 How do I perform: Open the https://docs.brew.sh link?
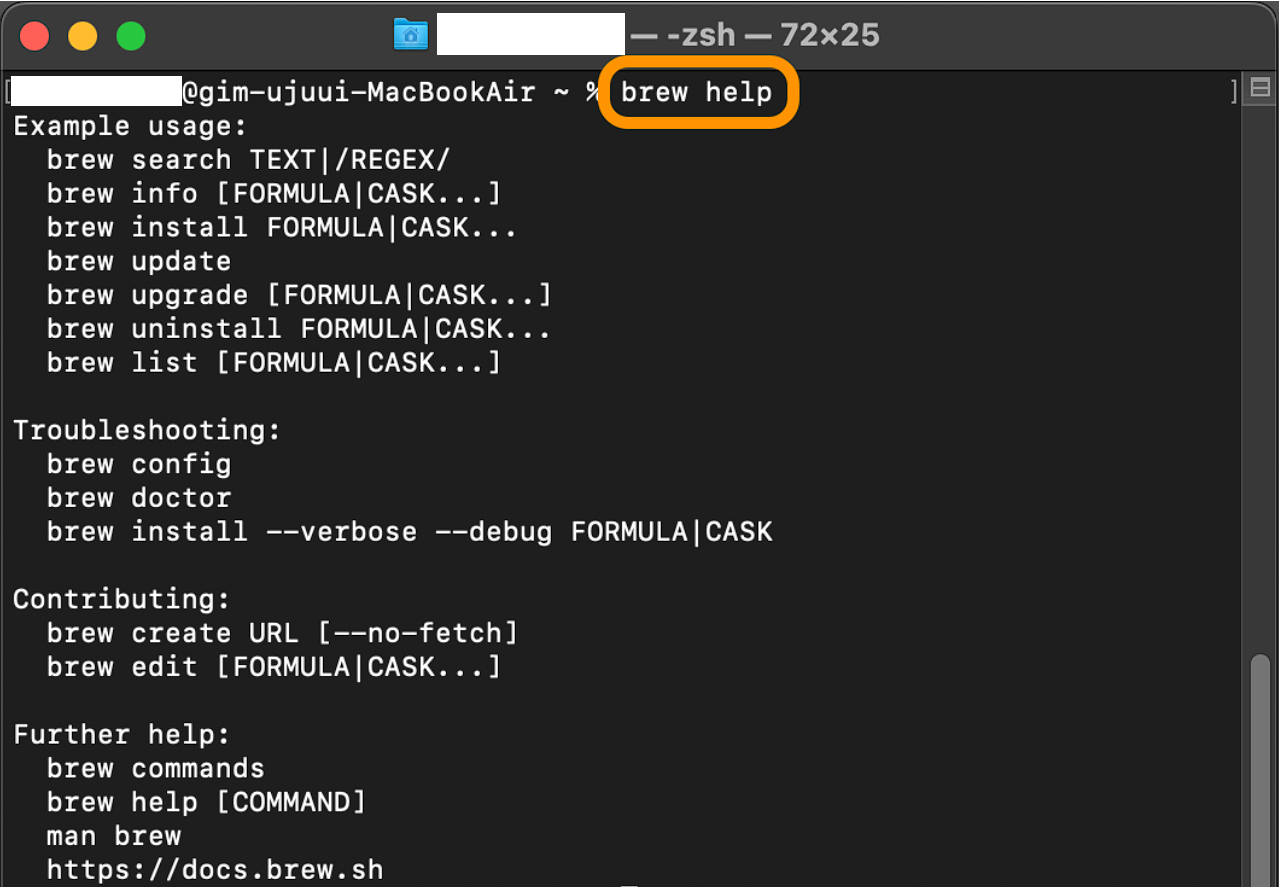point(215,869)
